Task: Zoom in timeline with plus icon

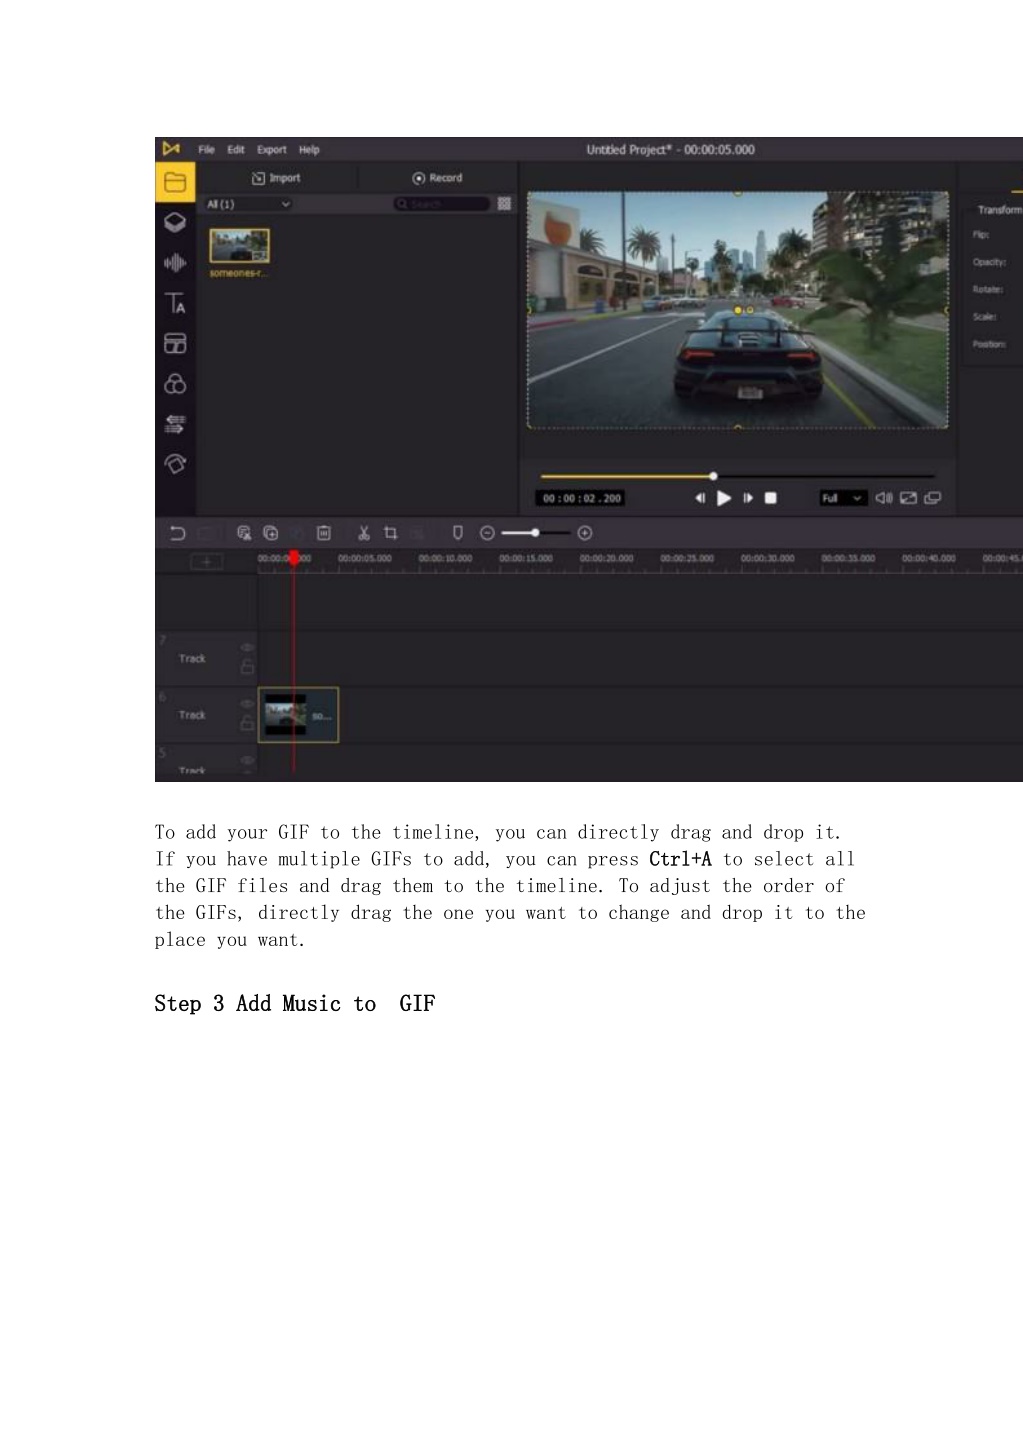Action: pyautogui.click(x=585, y=533)
